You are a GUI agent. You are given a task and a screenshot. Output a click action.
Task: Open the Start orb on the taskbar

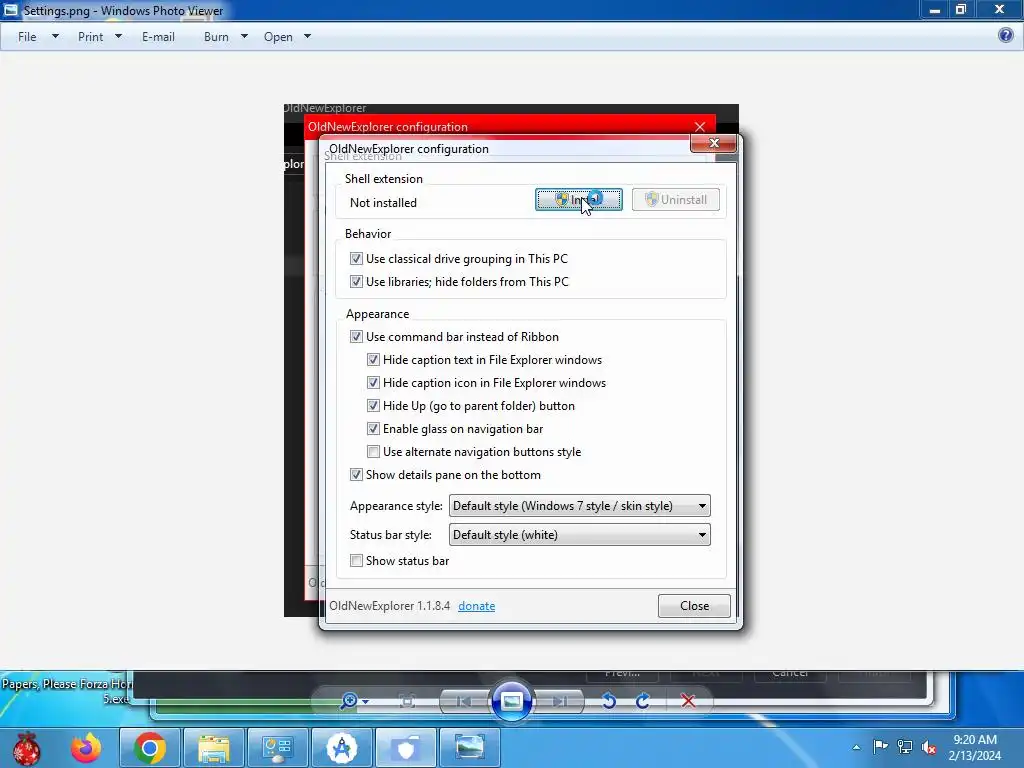click(x=26, y=748)
